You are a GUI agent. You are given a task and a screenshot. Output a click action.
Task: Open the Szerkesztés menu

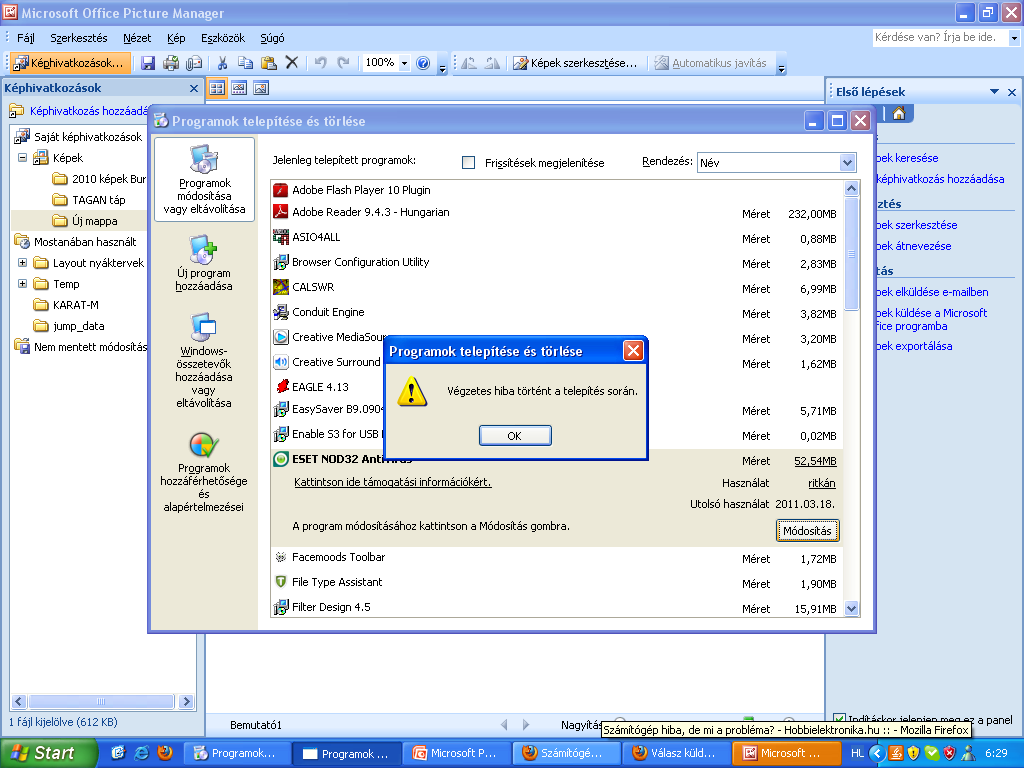(78, 38)
